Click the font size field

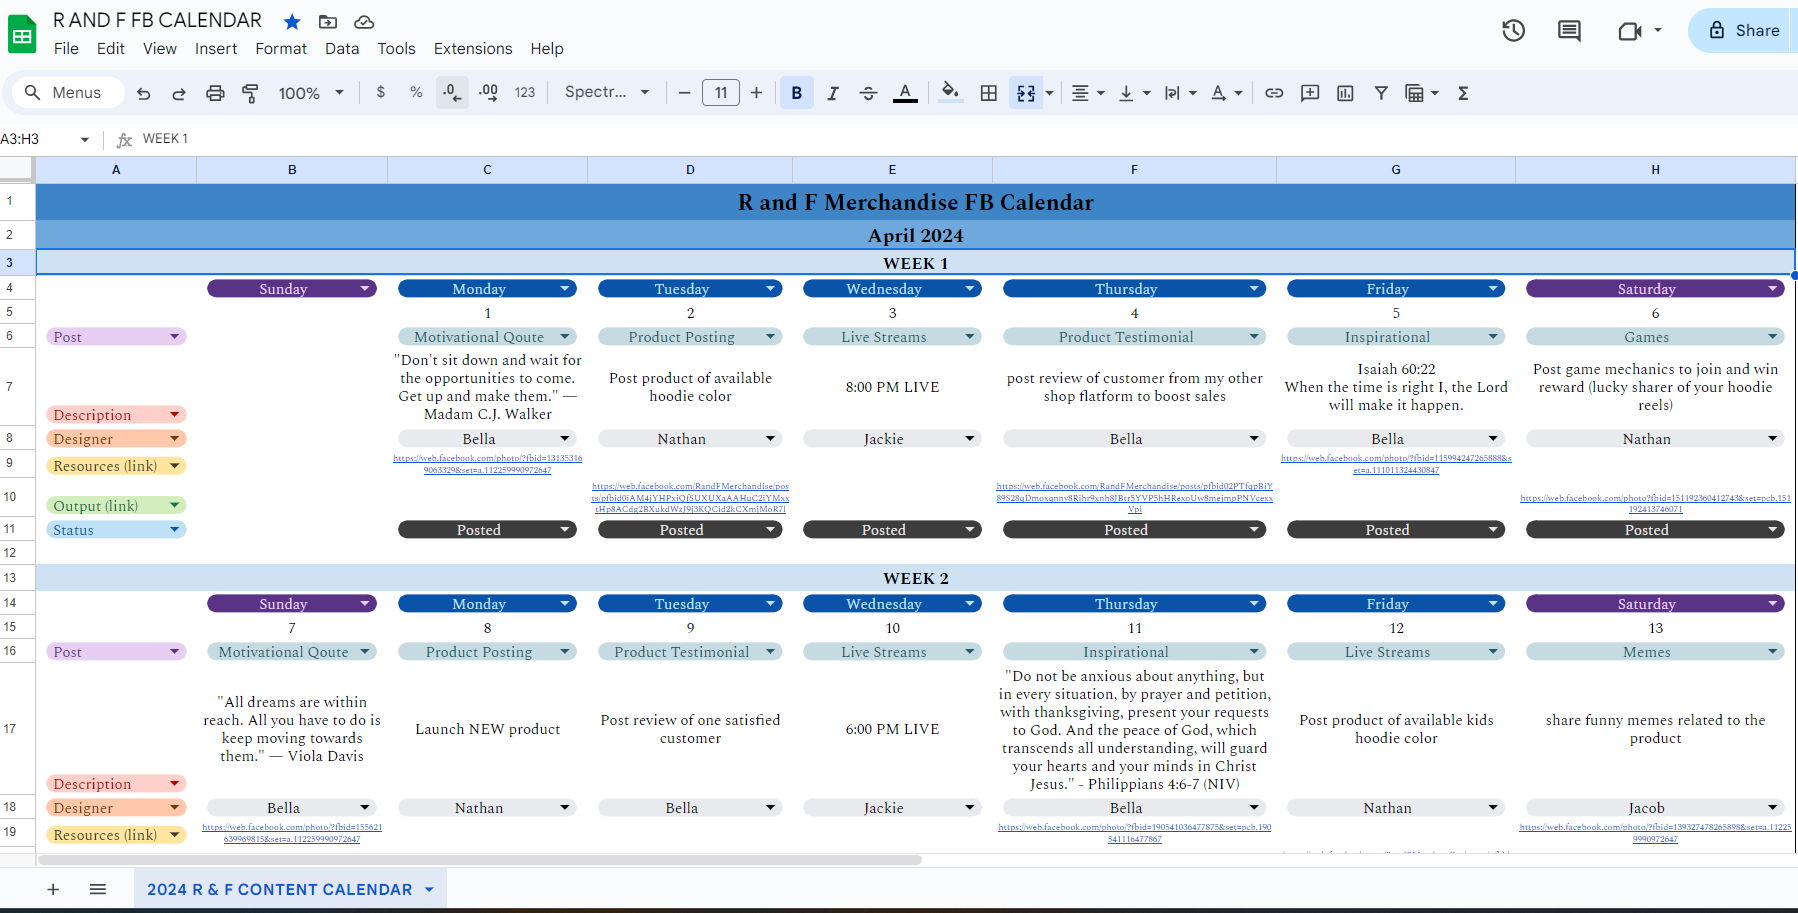pos(721,93)
